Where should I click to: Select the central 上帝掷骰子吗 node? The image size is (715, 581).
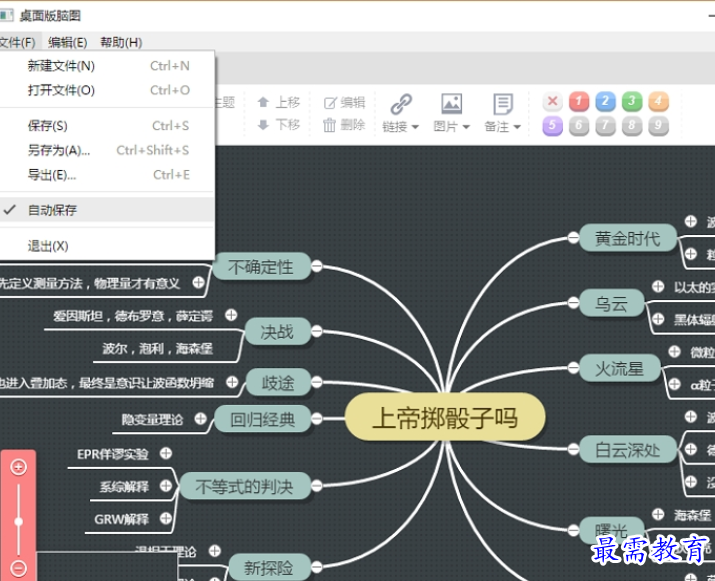point(445,418)
